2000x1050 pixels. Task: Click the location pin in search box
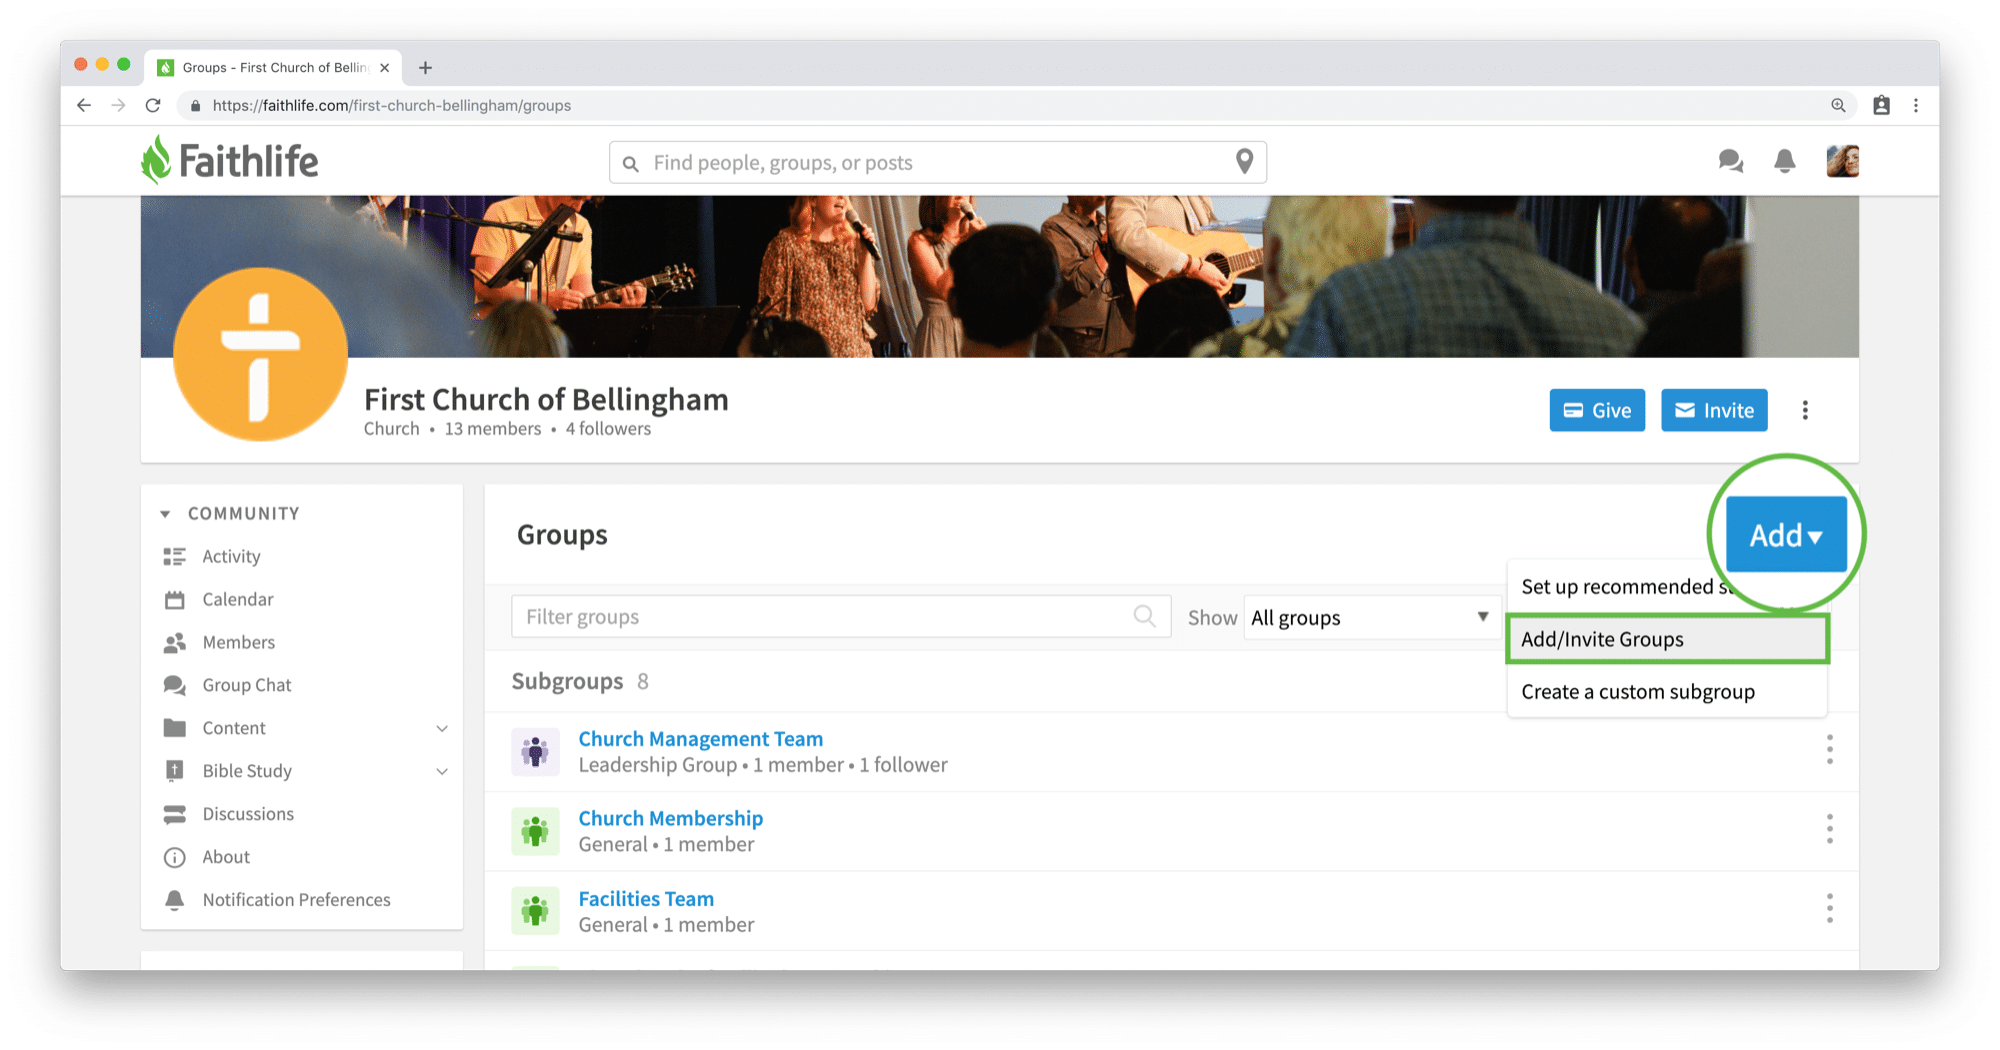tap(1244, 161)
